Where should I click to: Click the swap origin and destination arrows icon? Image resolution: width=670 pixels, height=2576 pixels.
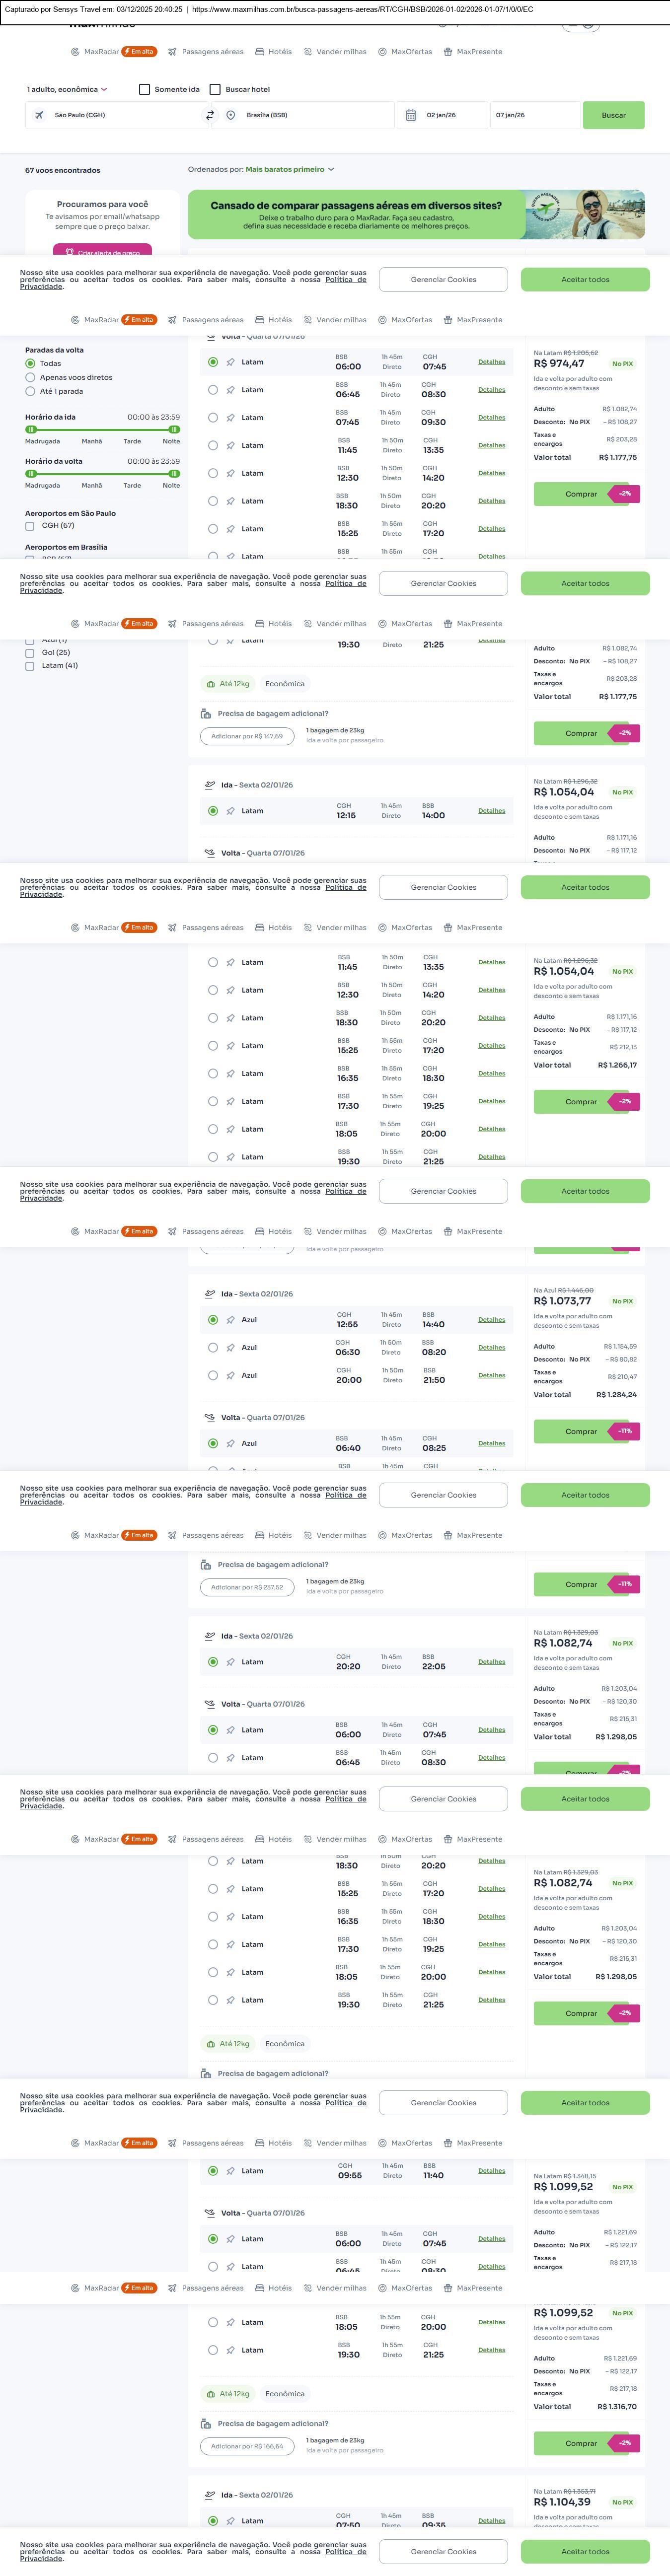[x=210, y=115]
